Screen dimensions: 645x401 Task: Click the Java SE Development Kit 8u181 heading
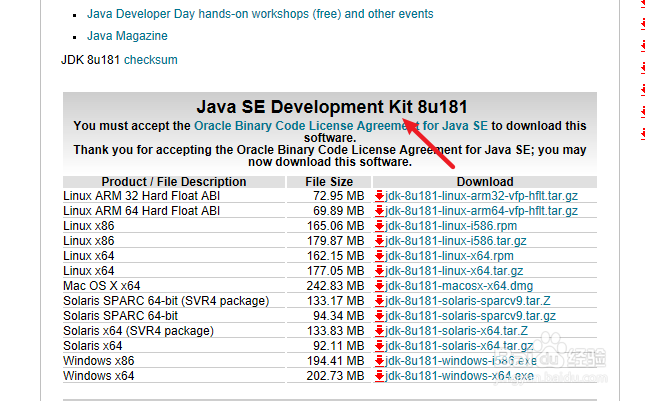[332, 107]
